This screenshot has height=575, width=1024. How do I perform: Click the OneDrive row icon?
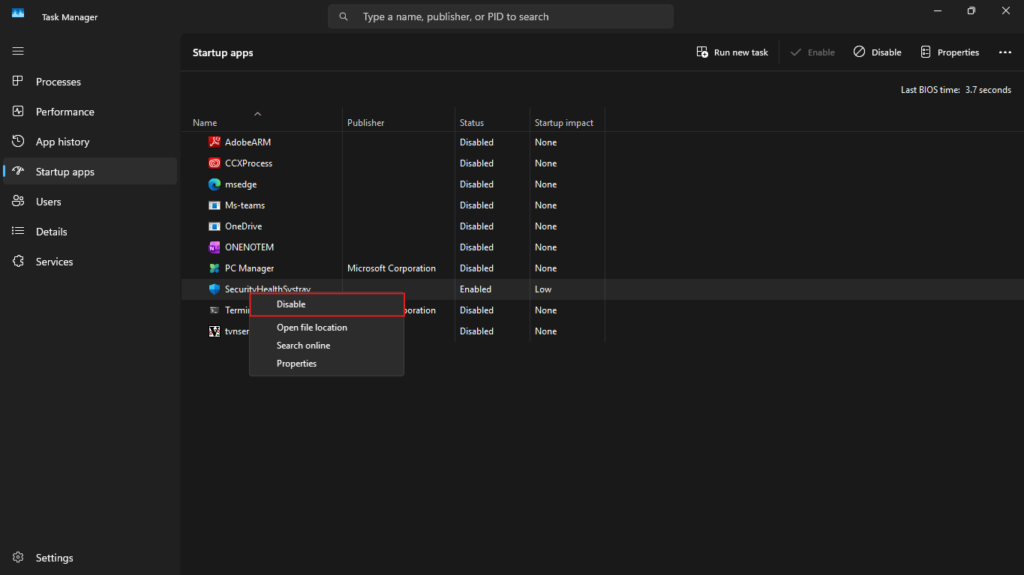click(214, 226)
